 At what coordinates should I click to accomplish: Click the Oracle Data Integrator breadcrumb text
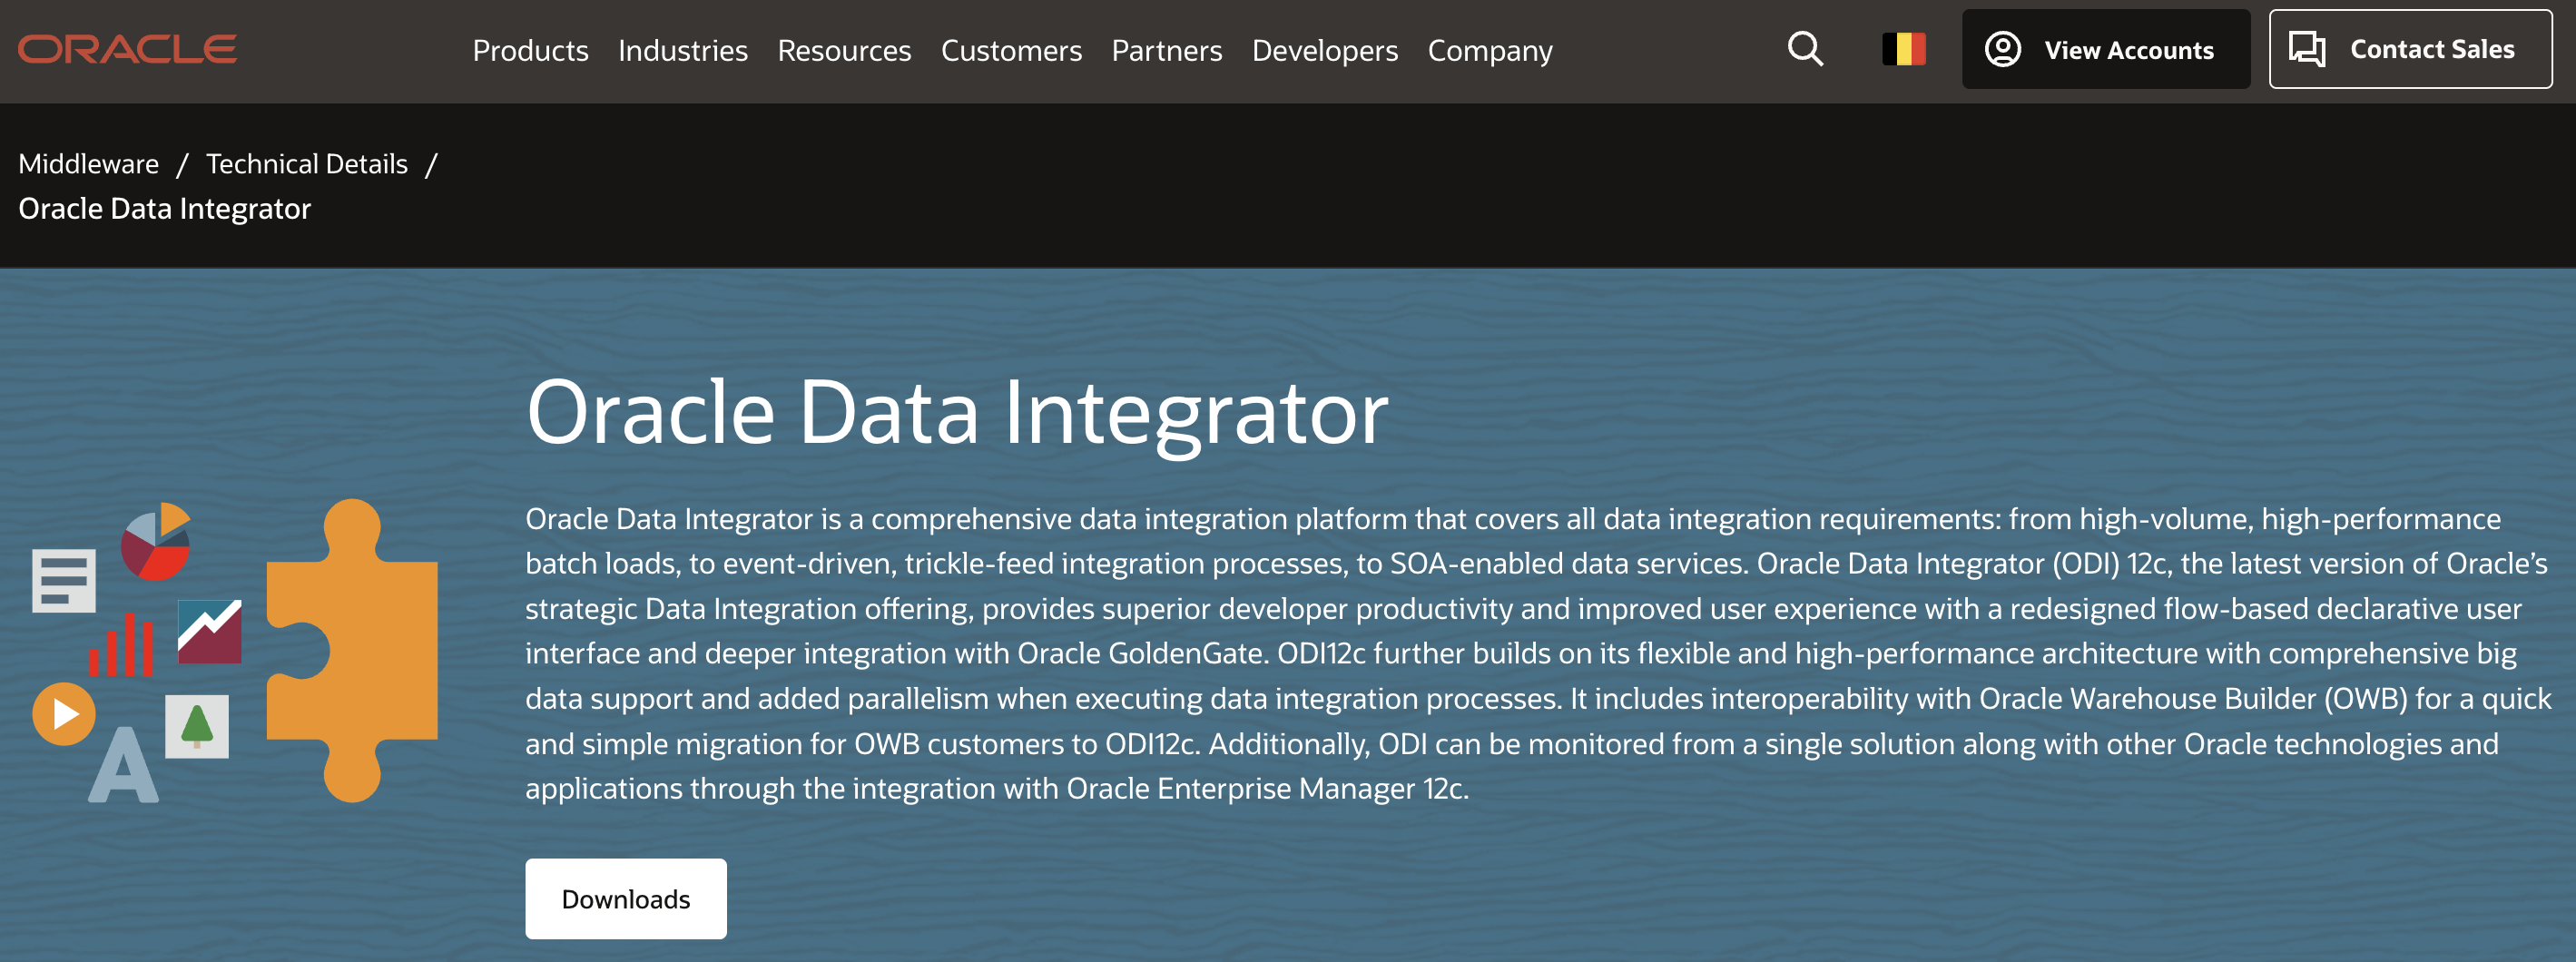164,208
